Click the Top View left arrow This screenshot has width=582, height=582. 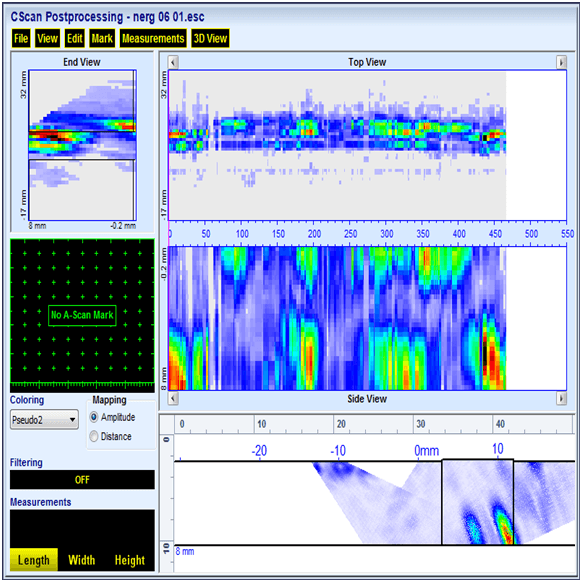(173, 62)
